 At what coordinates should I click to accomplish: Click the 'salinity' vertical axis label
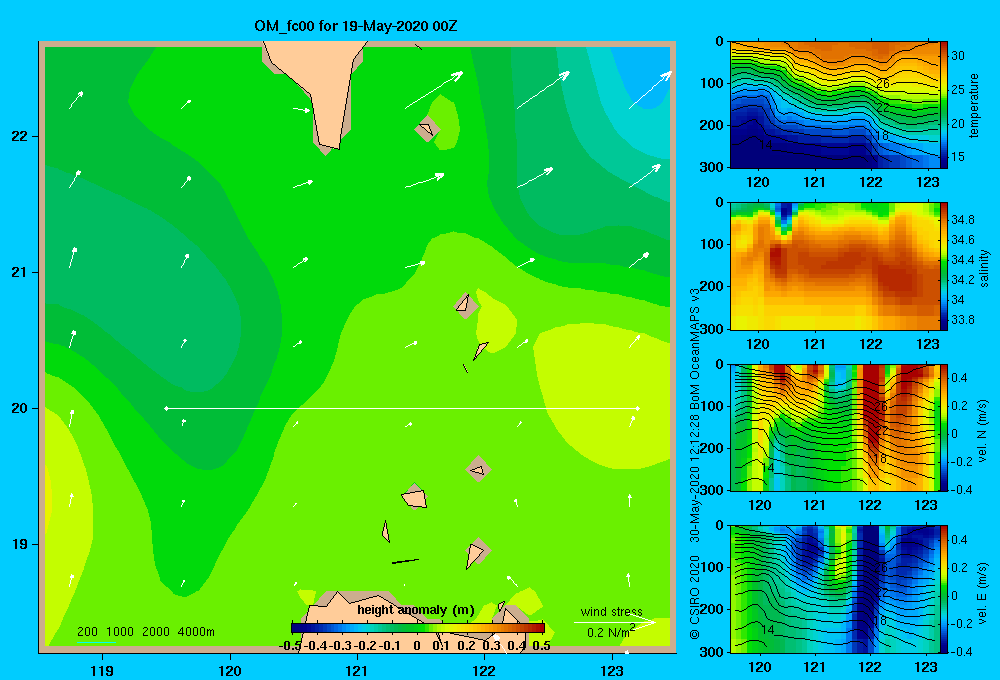pos(984,268)
